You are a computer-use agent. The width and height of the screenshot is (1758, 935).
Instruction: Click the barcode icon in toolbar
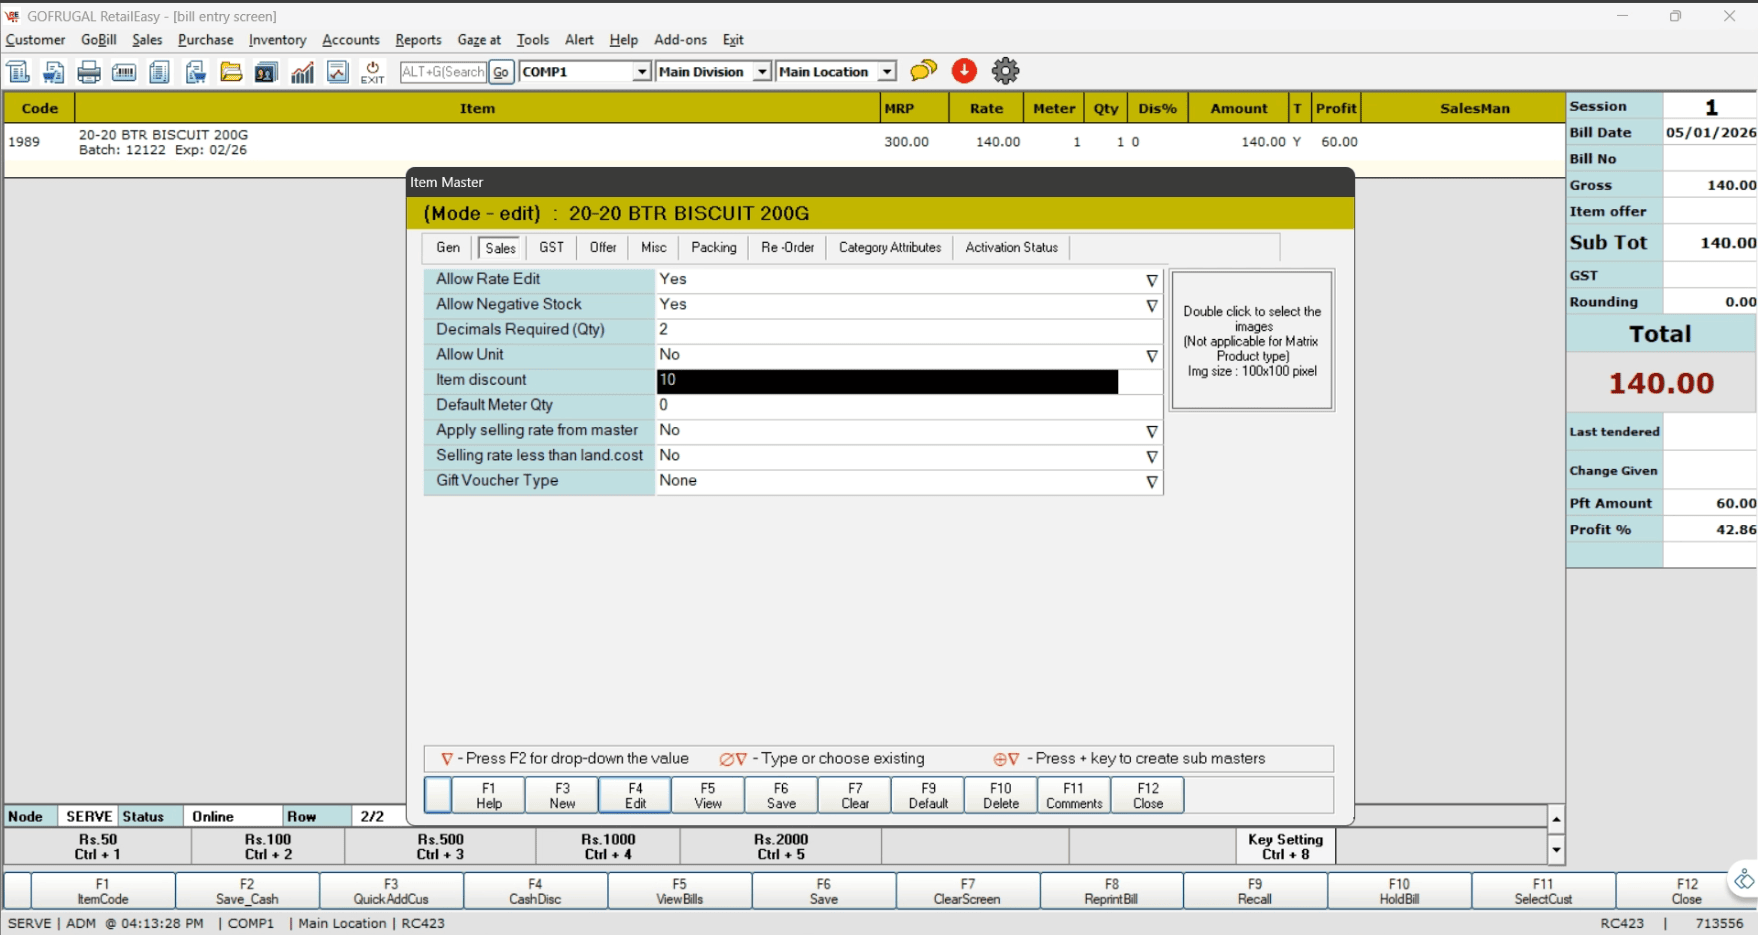[124, 72]
